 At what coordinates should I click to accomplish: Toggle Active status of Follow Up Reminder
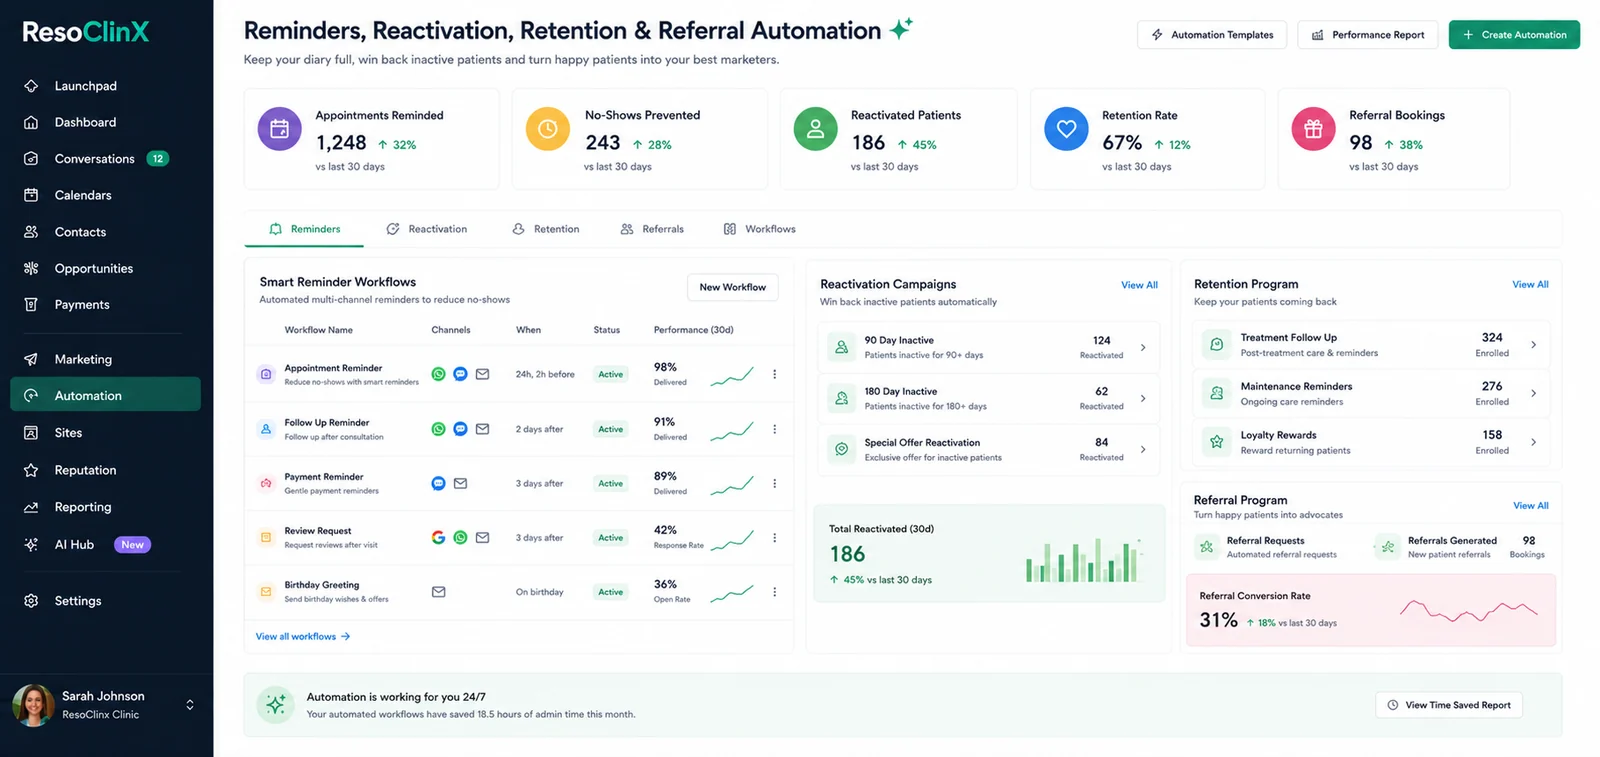610,429
